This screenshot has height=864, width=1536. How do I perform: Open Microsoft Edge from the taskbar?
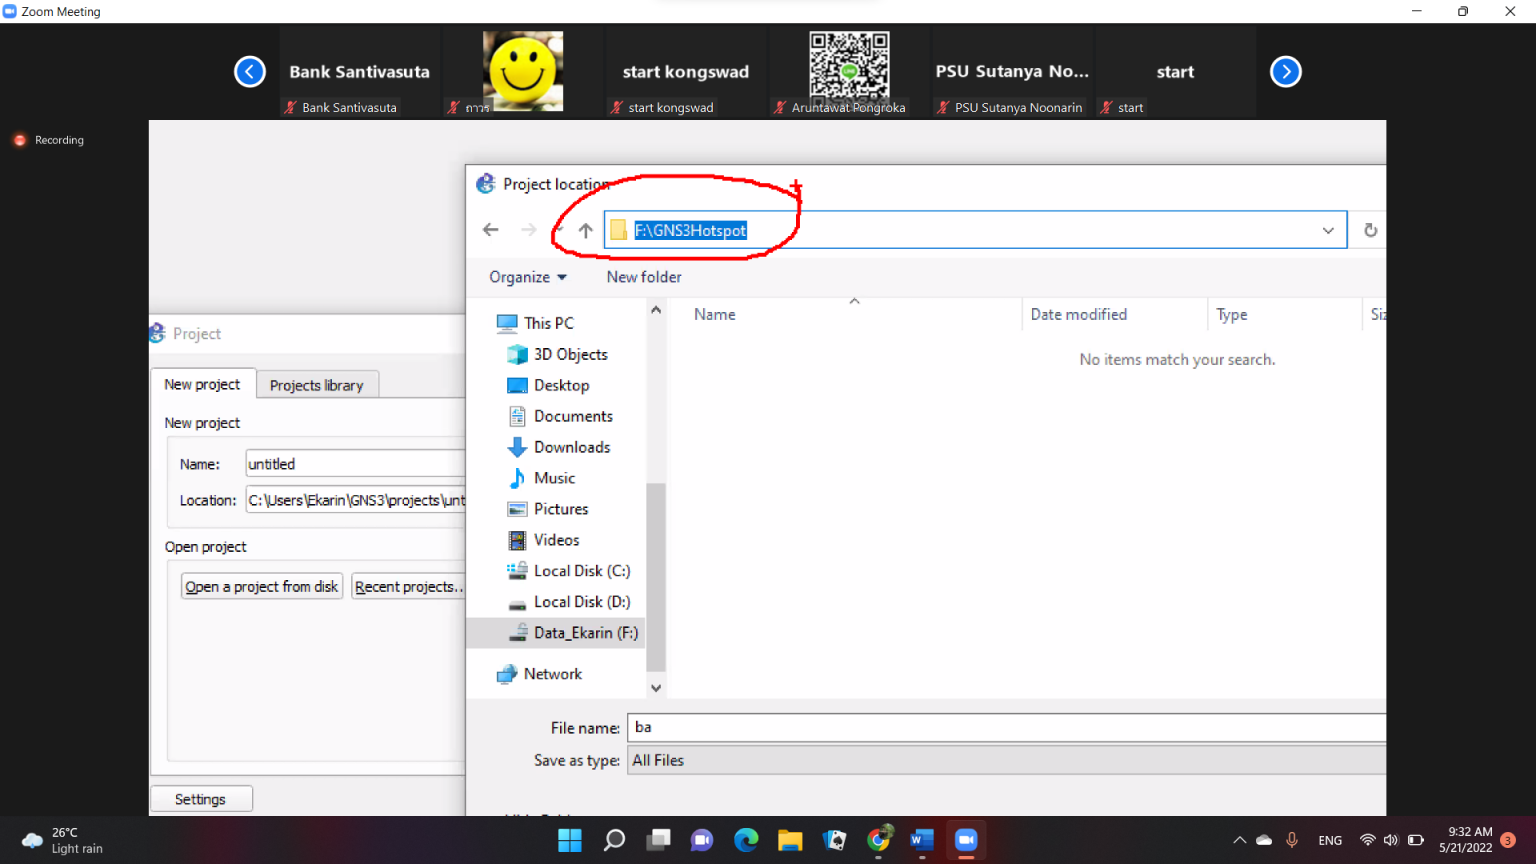[x=746, y=840]
